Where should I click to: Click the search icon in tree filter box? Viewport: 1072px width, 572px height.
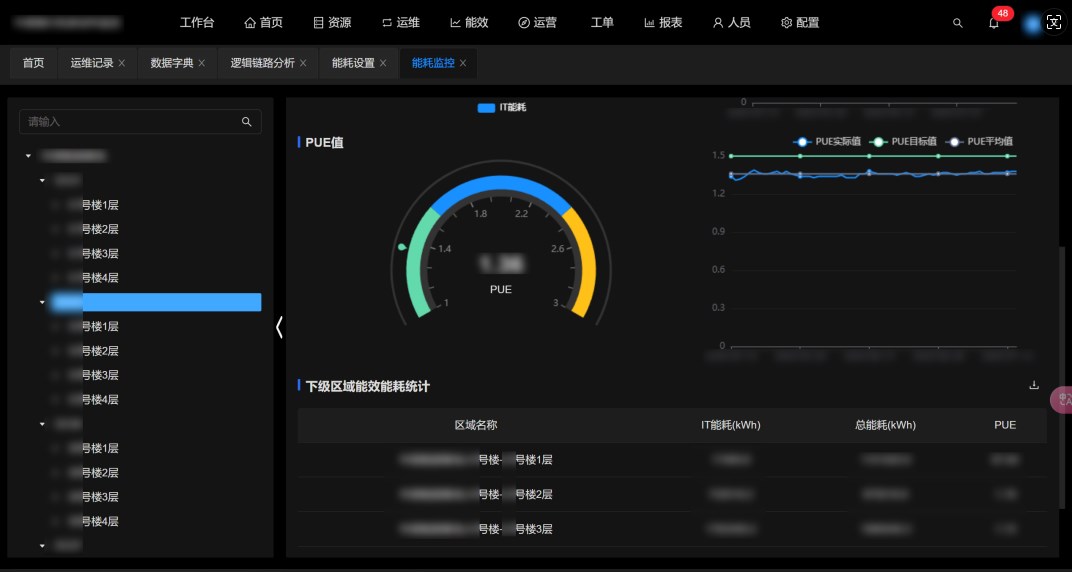point(247,122)
